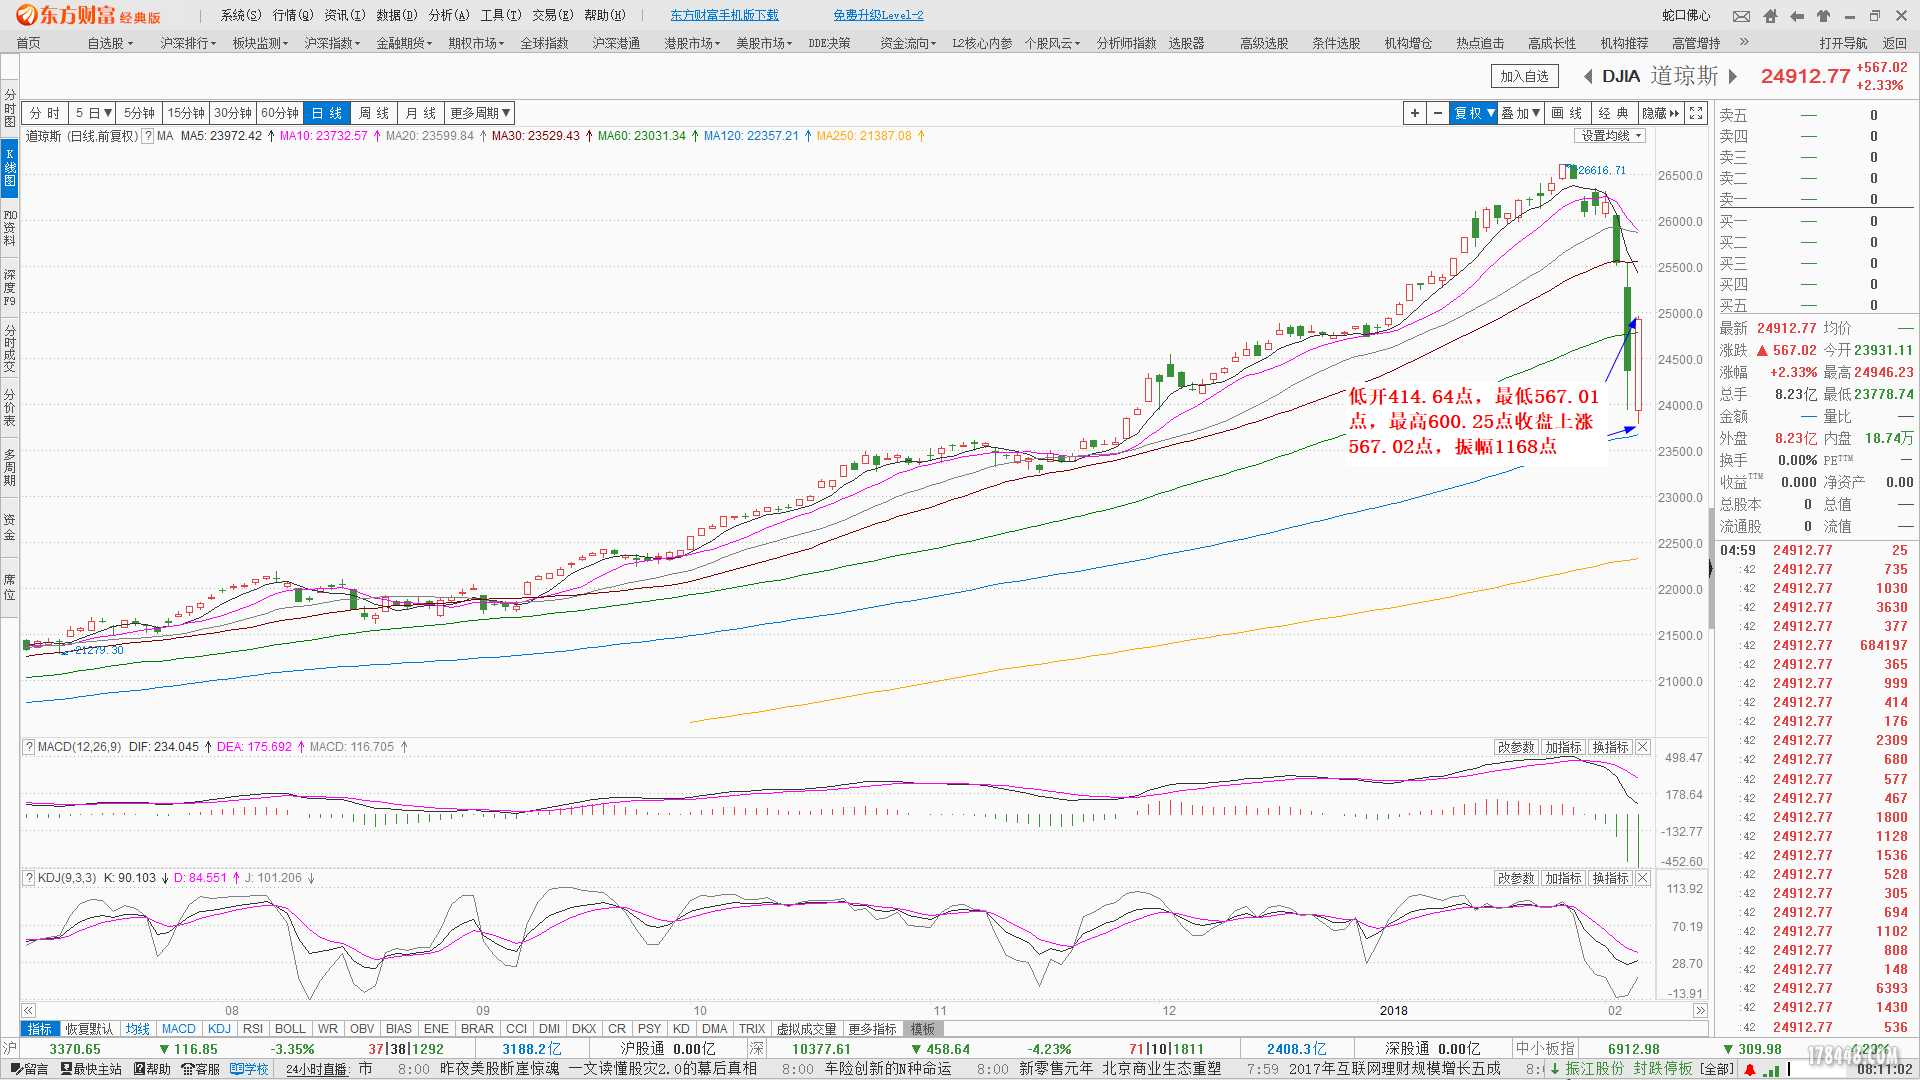
Task: Open 客服 customer service icon
Action: [200, 1069]
